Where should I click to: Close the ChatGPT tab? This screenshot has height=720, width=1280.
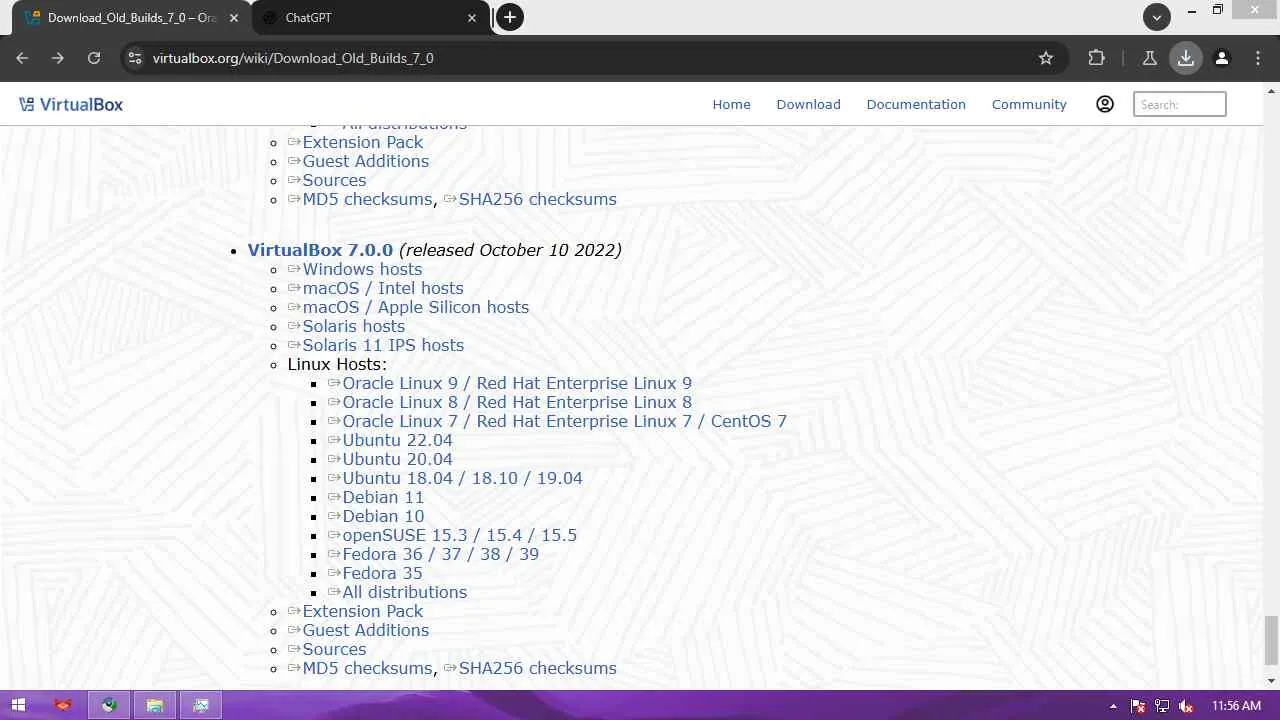tap(472, 18)
